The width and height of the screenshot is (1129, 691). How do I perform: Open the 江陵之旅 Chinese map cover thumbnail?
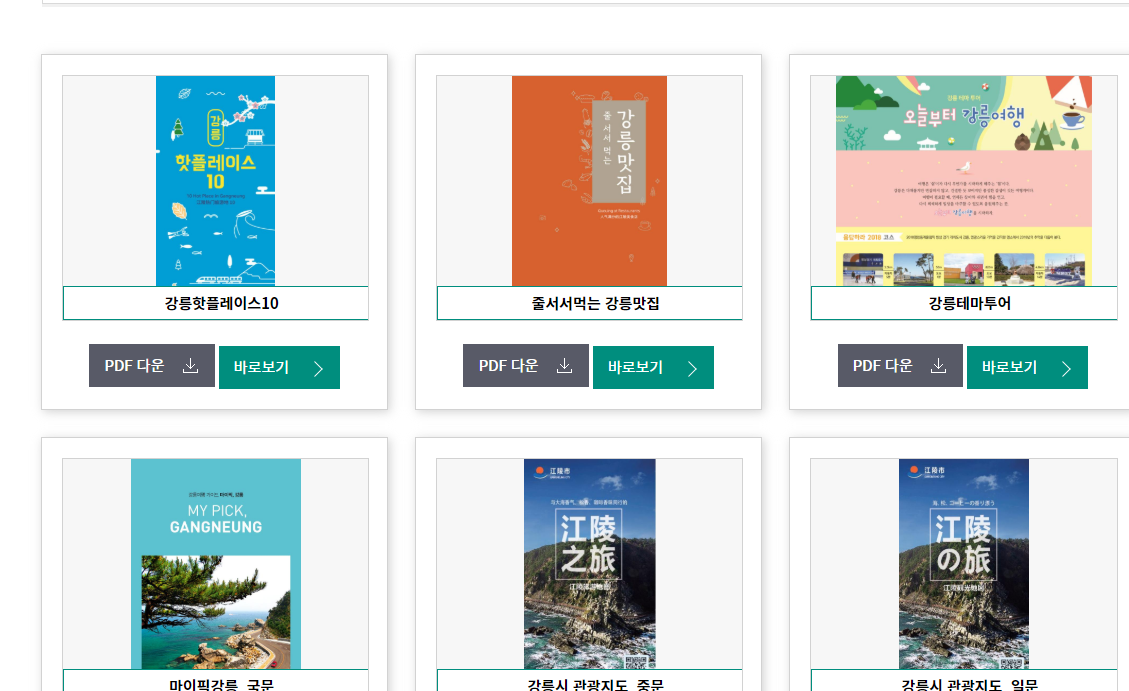pos(590,564)
